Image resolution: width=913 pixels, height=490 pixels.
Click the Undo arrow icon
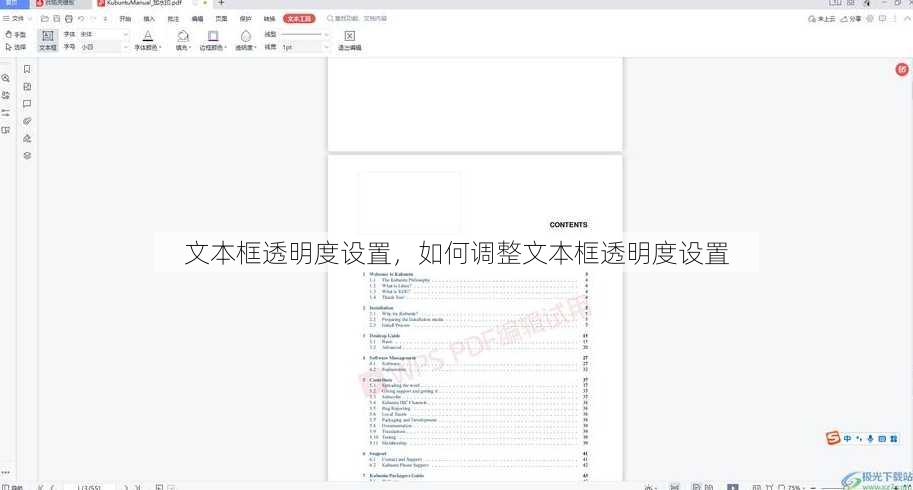[81, 19]
